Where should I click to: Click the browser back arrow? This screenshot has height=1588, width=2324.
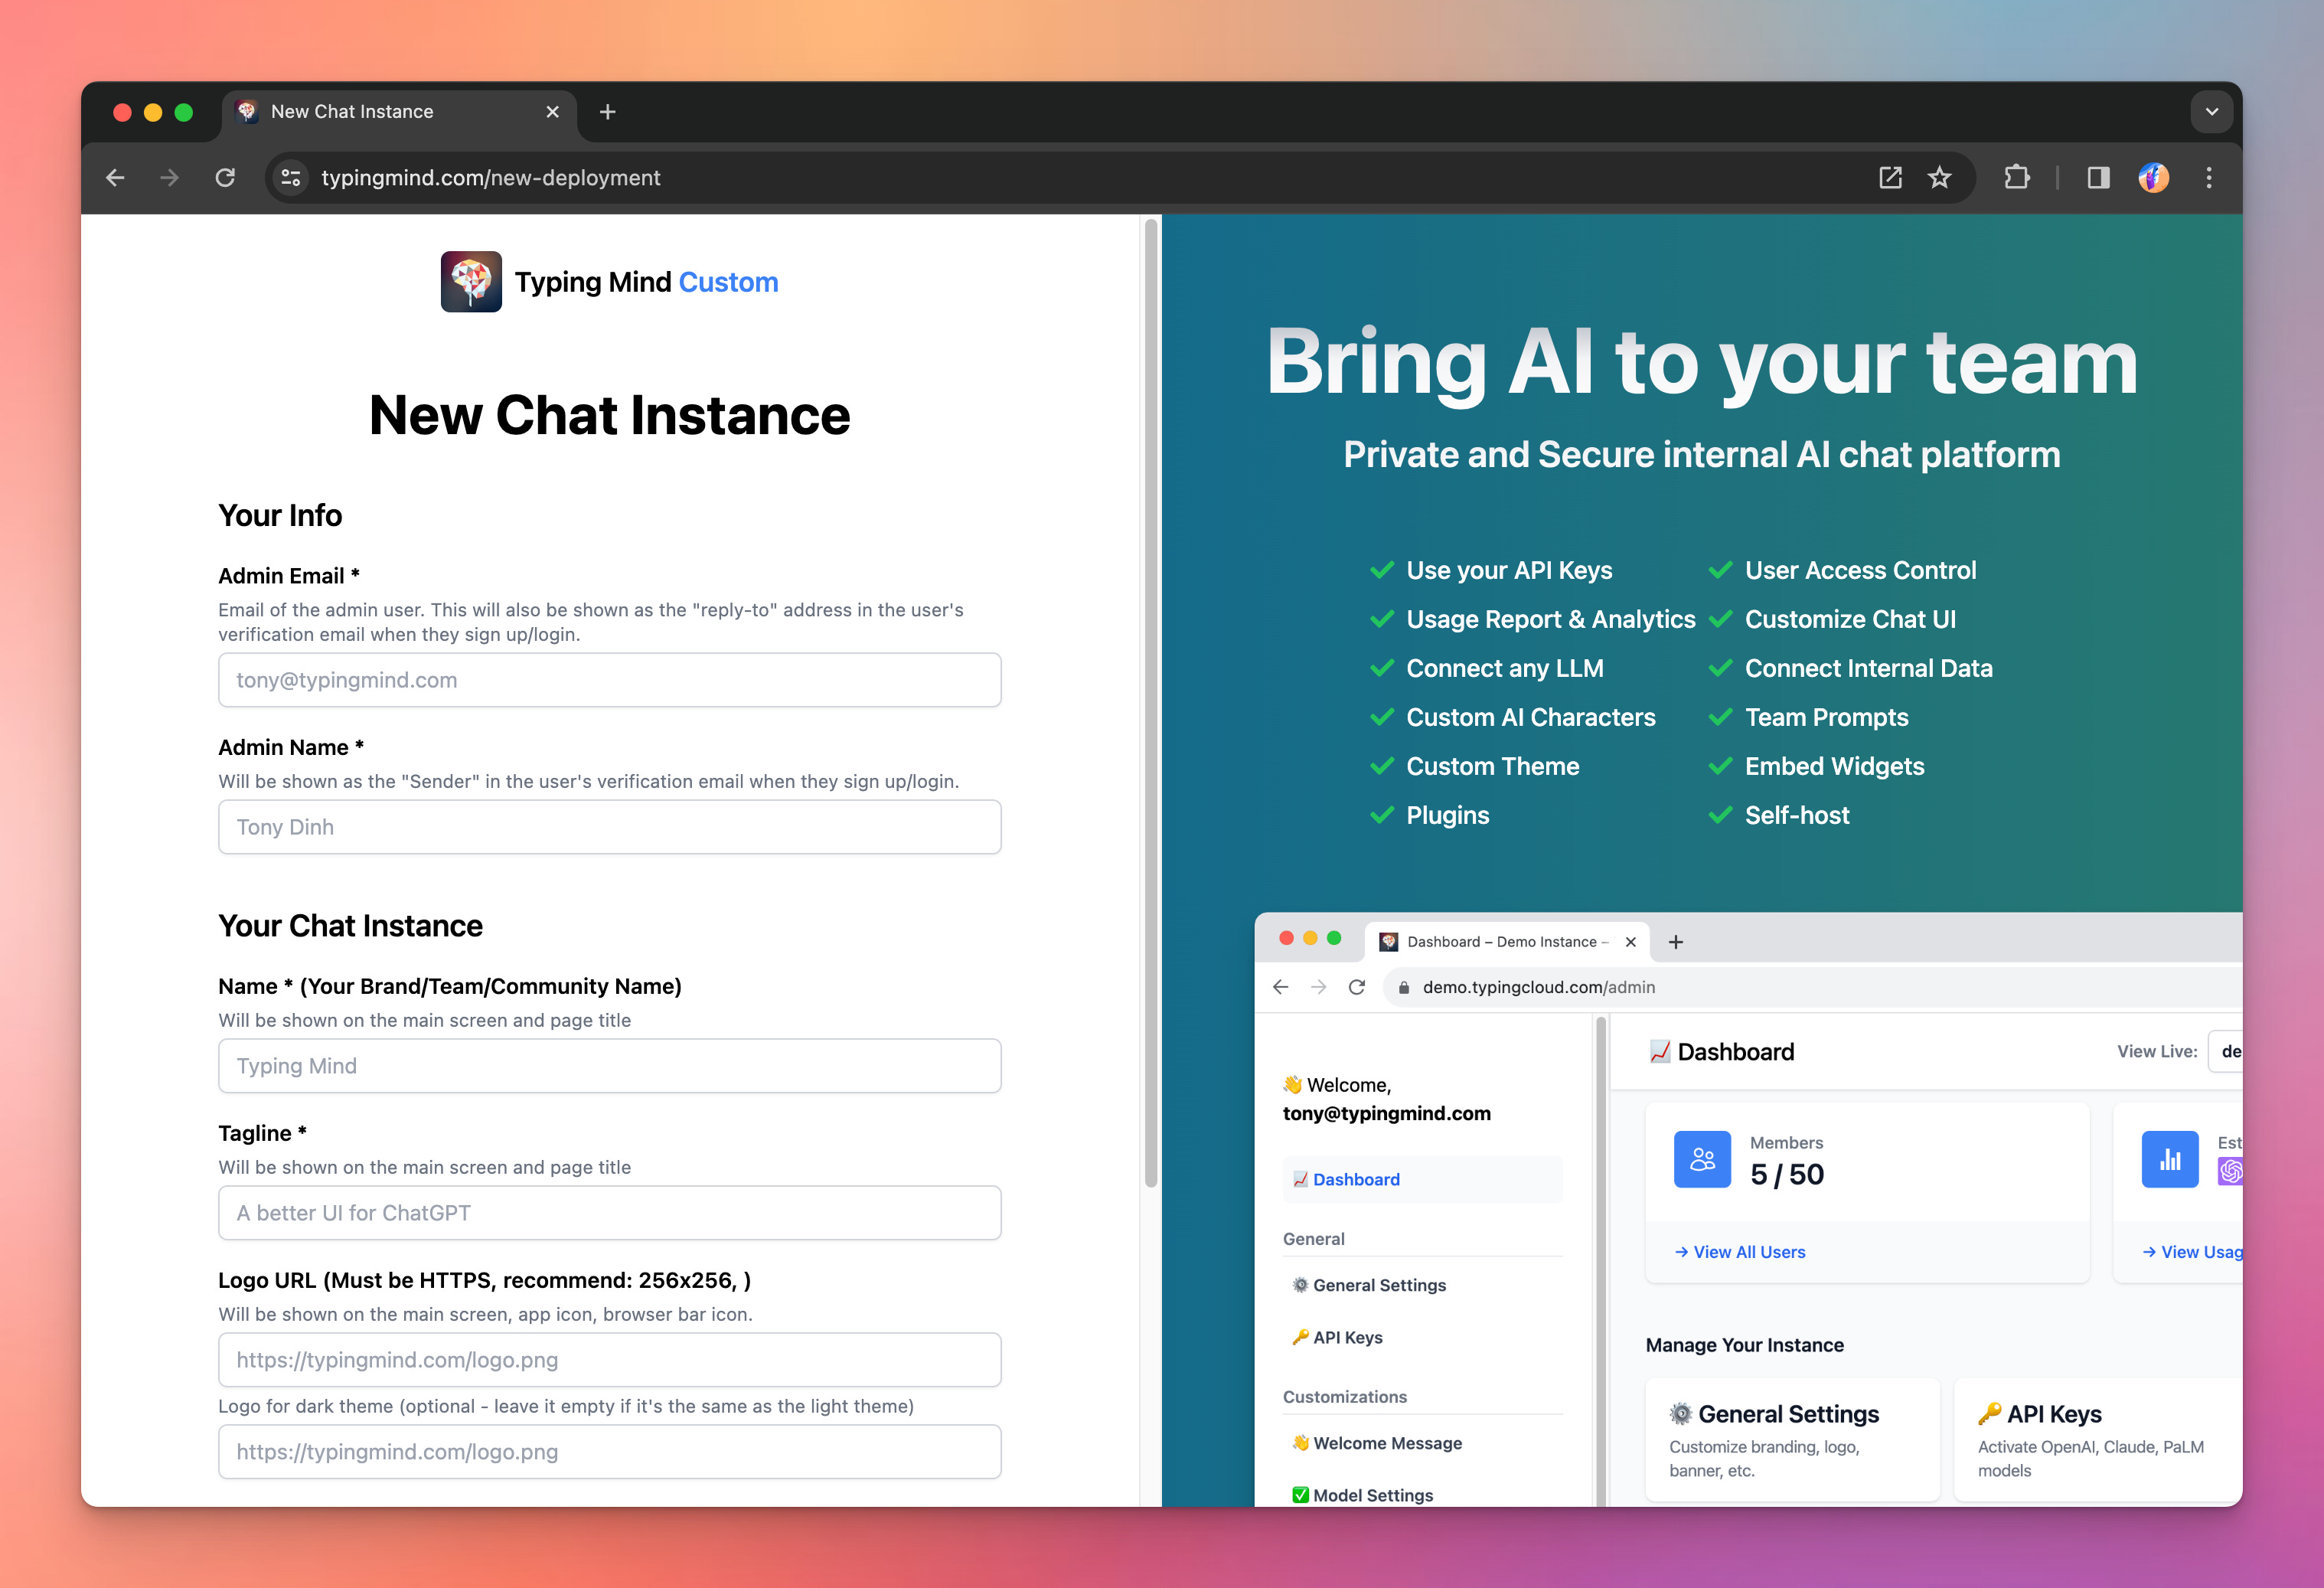115,178
